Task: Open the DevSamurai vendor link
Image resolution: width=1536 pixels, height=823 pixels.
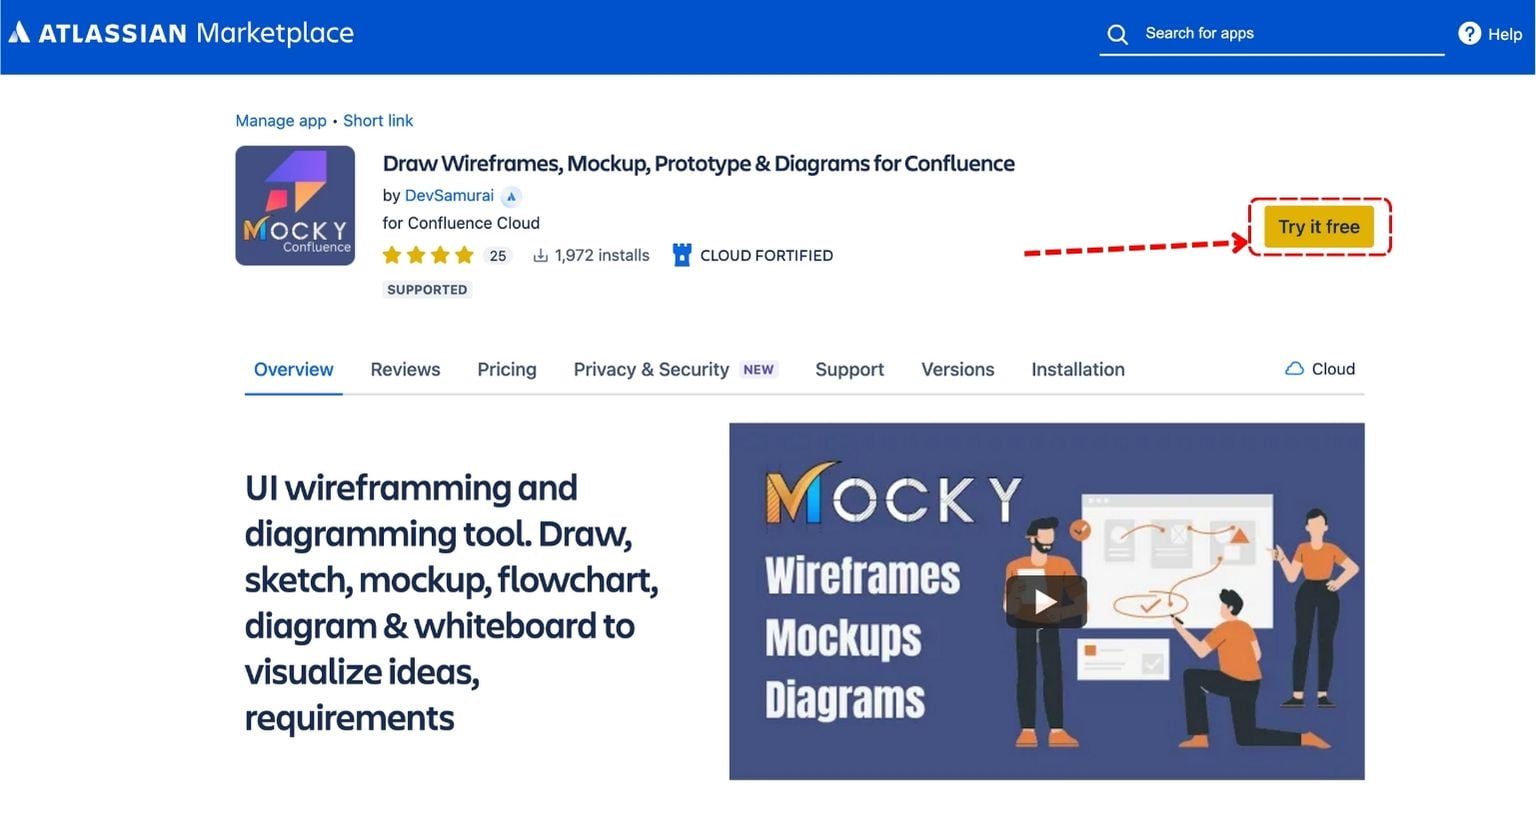Action: click(449, 195)
